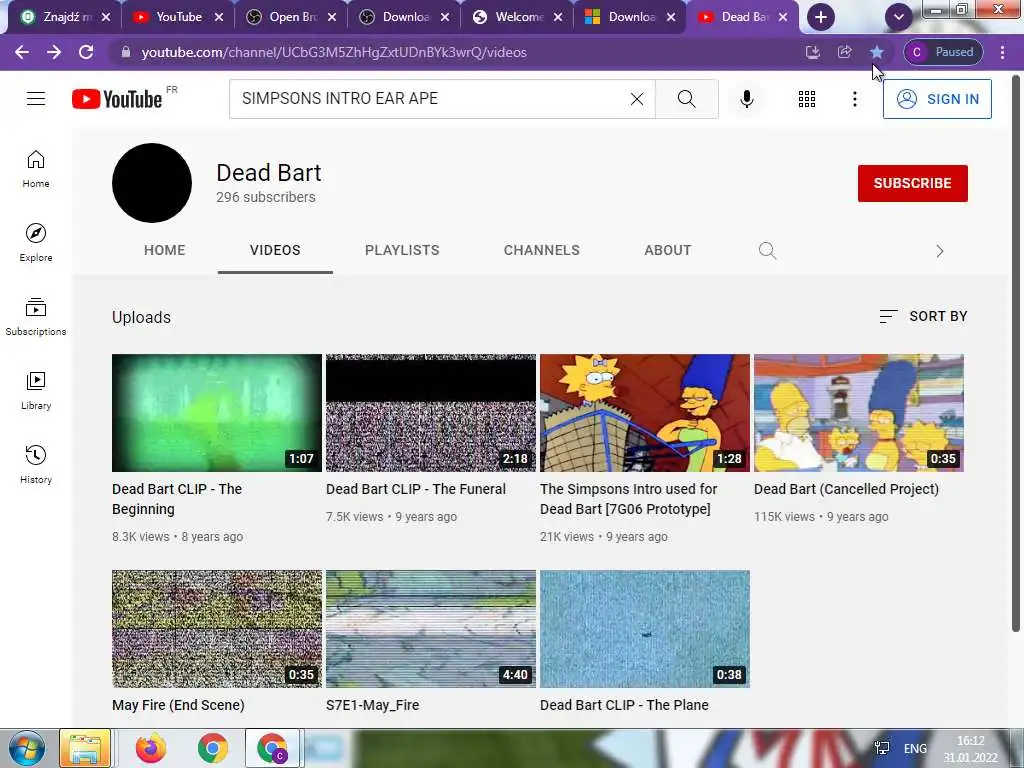Click the static 2:18 video thumbnail

click(431, 413)
